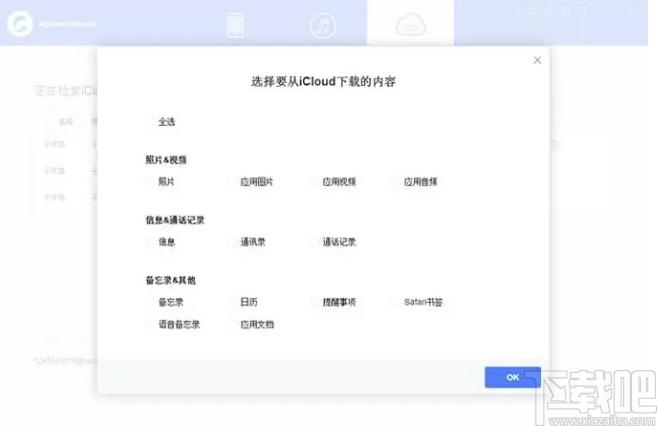The image size is (659, 426).
Task: Close the iCloud content selection dialog
Action: pyautogui.click(x=537, y=60)
